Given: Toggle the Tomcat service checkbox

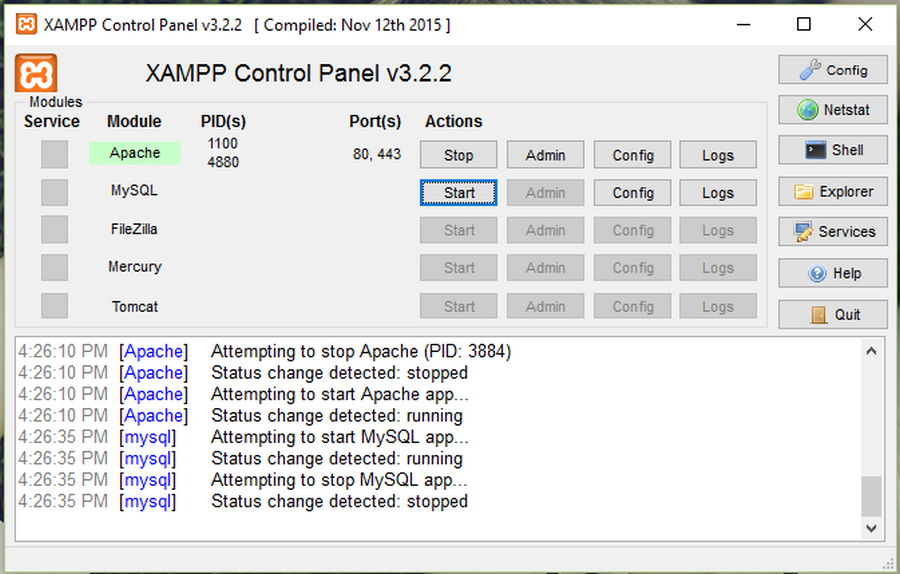Looking at the screenshot, I should (x=55, y=305).
